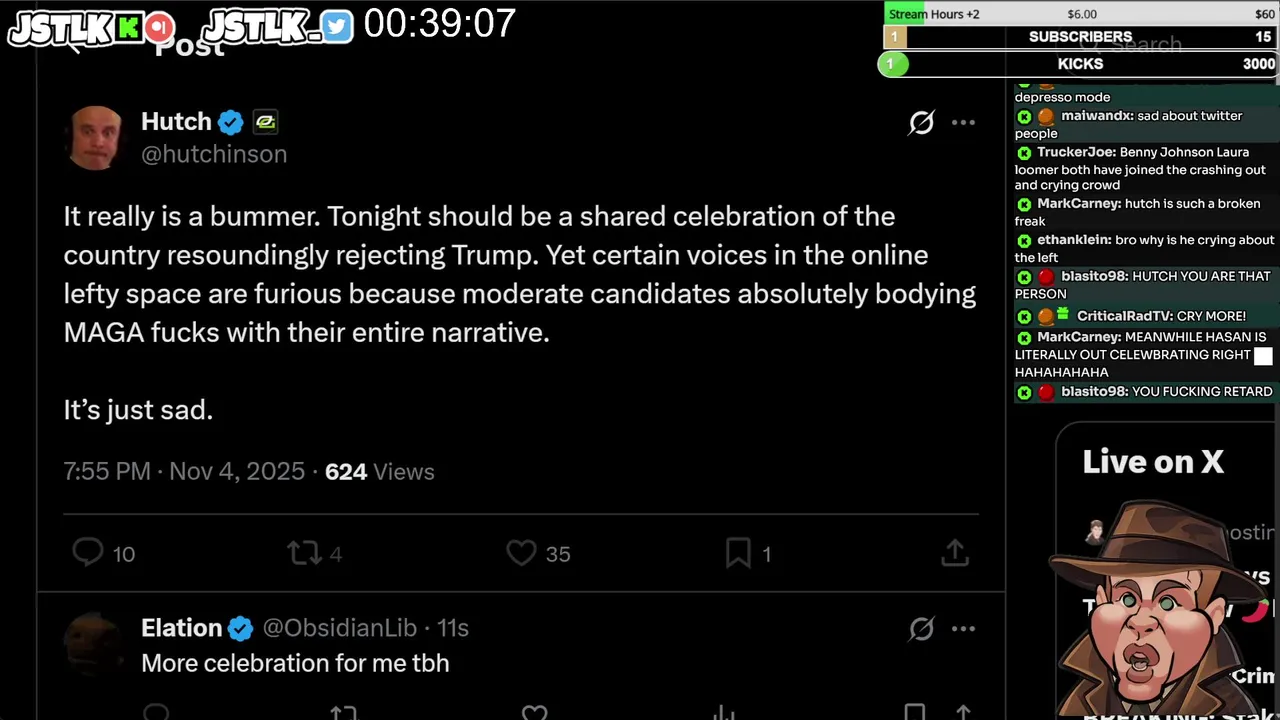Click the 624 Views count
The image size is (1280, 720).
coord(379,472)
